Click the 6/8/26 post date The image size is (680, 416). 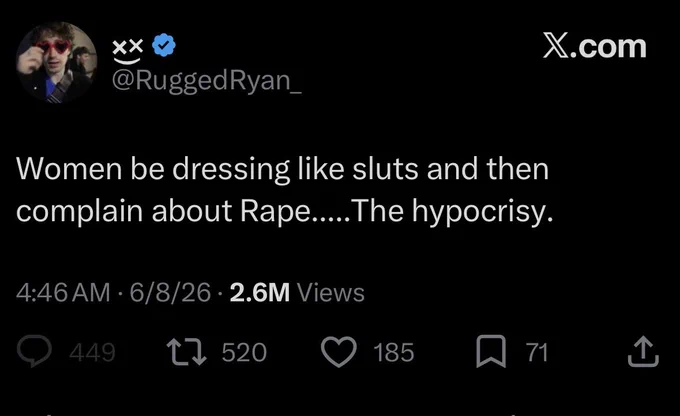(x=170, y=292)
